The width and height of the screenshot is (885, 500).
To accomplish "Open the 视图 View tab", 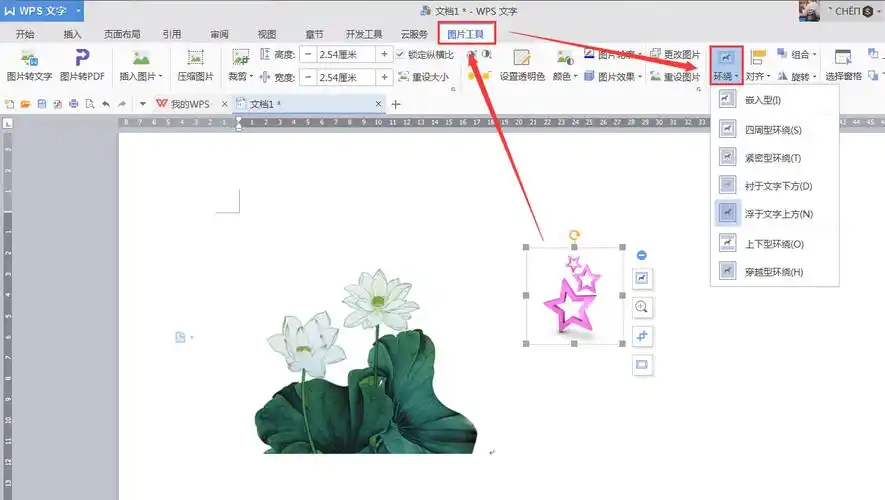I will point(266,34).
